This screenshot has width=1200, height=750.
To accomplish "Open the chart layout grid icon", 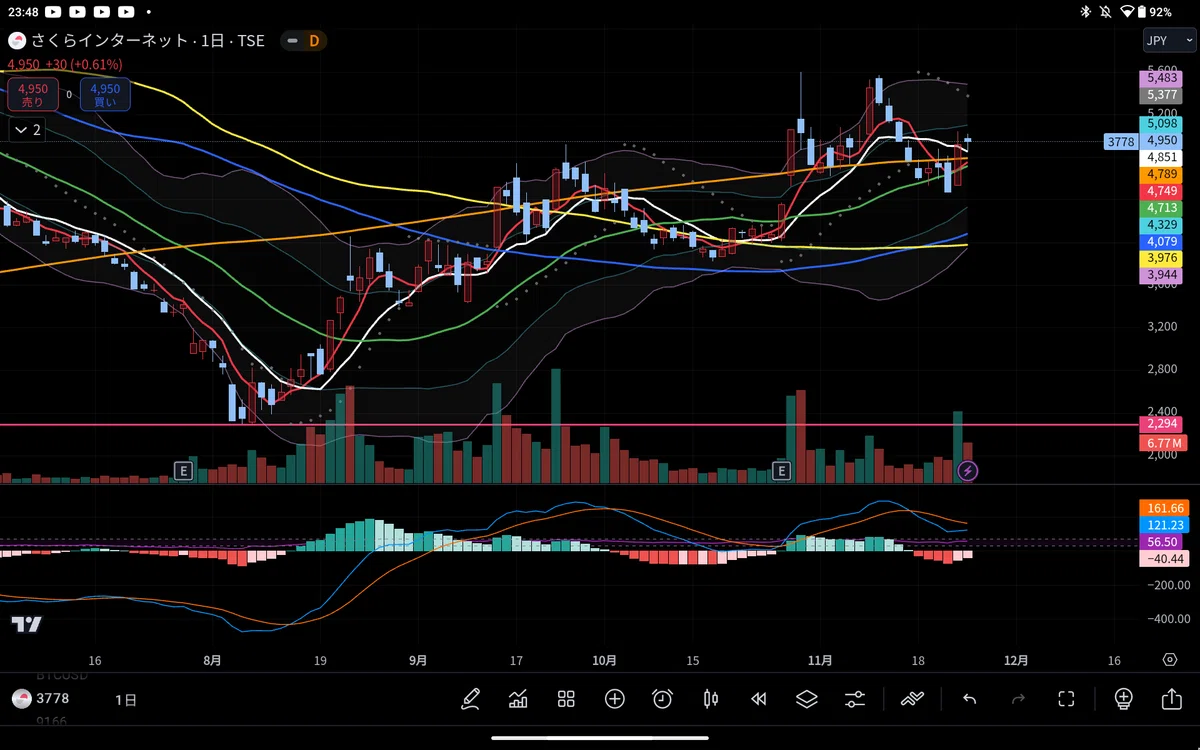I will point(566,699).
